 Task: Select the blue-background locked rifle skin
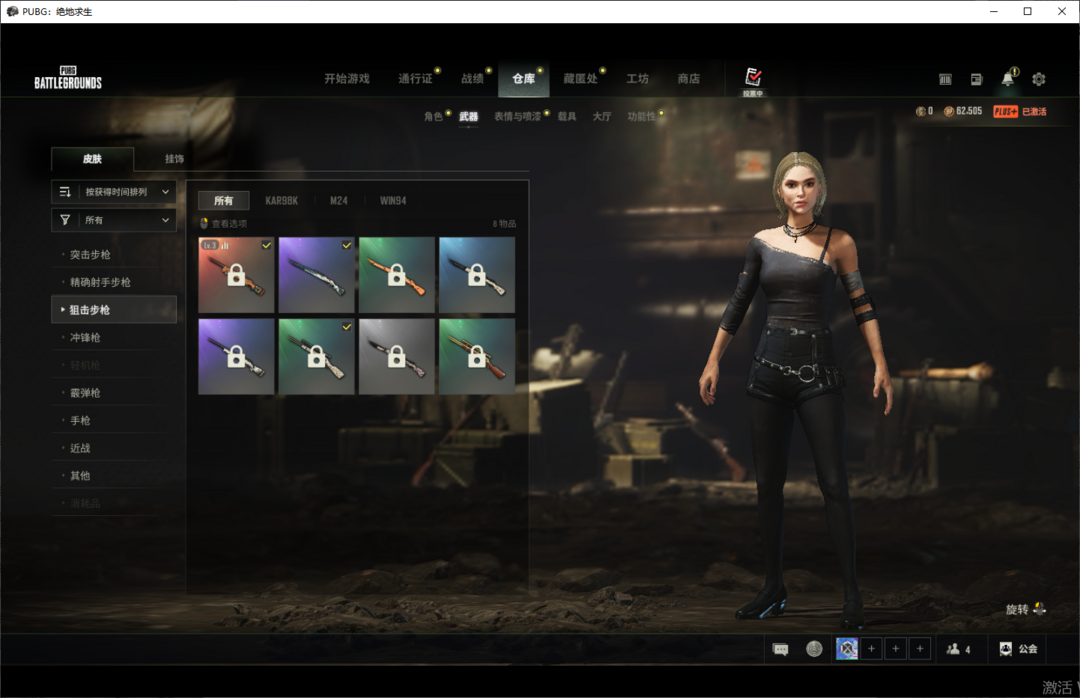point(477,275)
